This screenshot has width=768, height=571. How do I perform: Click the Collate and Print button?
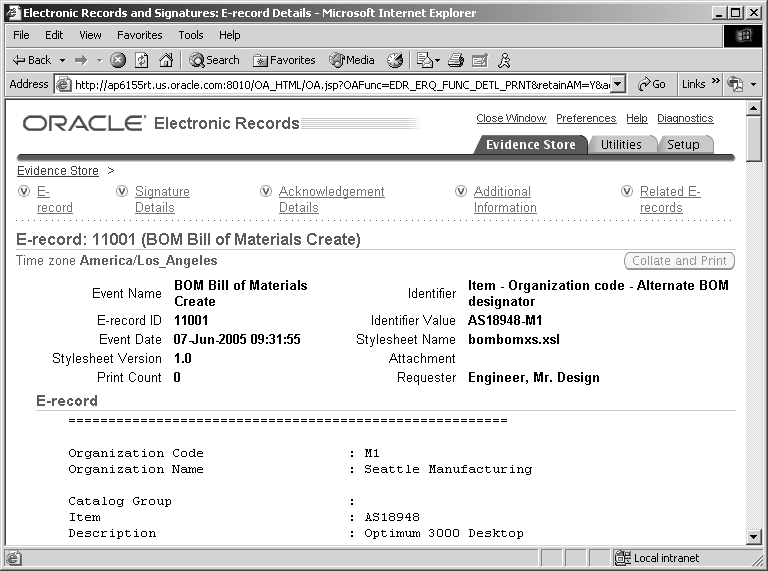(679, 261)
